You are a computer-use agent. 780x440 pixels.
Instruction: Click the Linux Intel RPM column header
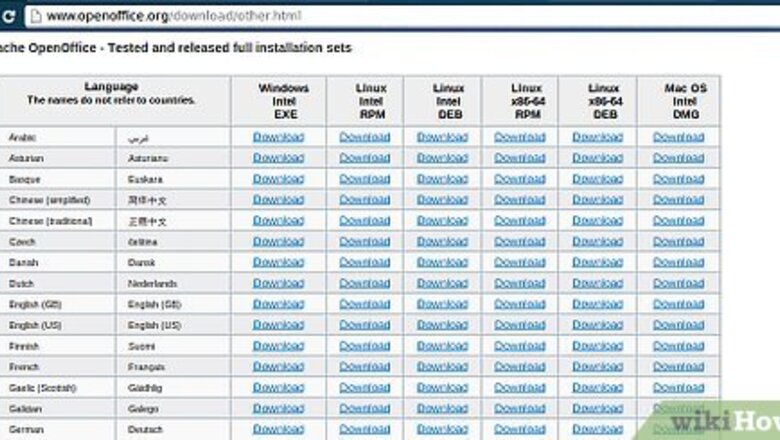click(x=365, y=101)
